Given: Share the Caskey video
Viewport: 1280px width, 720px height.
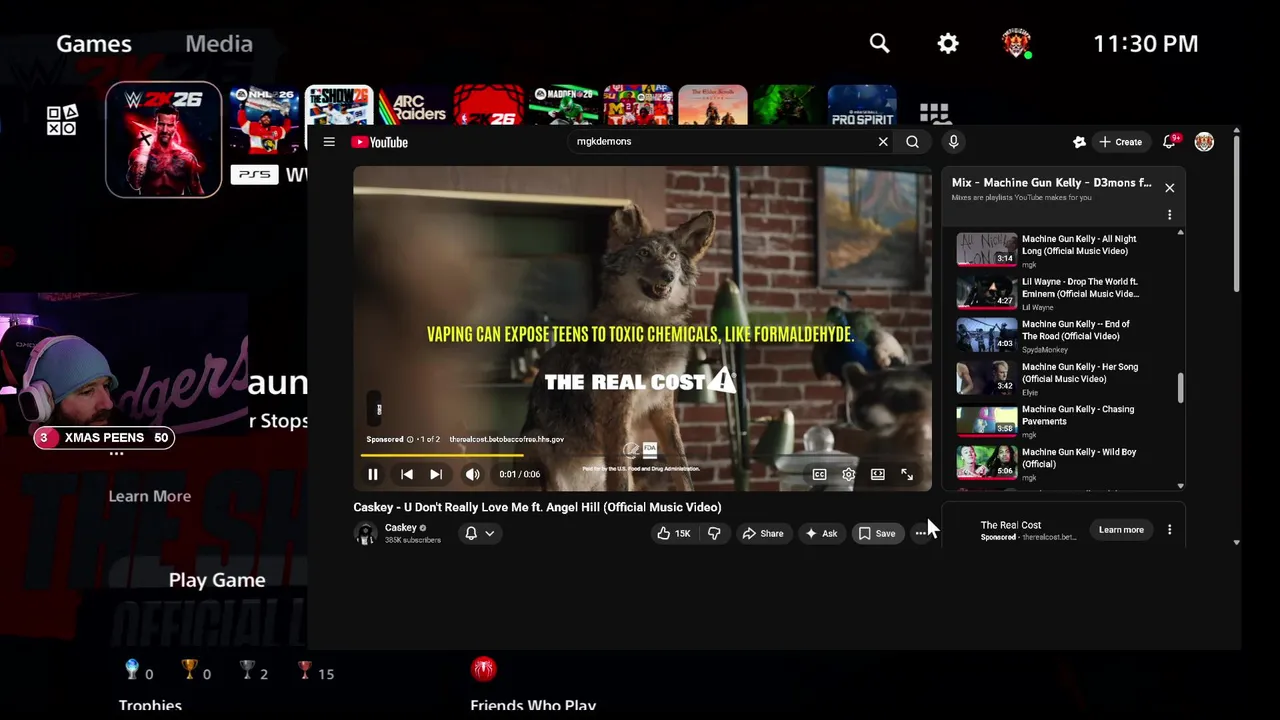Looking at the screenshot, I should tap(762, 534).
